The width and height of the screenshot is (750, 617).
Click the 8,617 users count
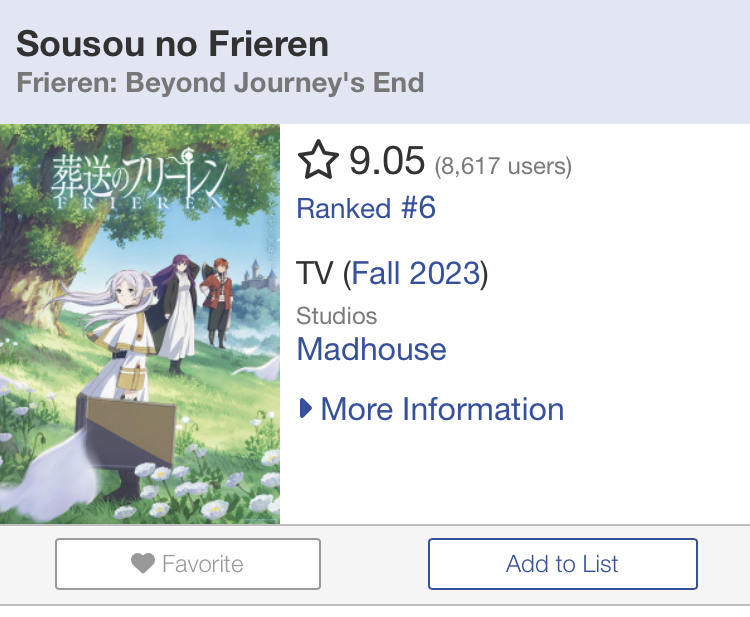pos(503,166)
